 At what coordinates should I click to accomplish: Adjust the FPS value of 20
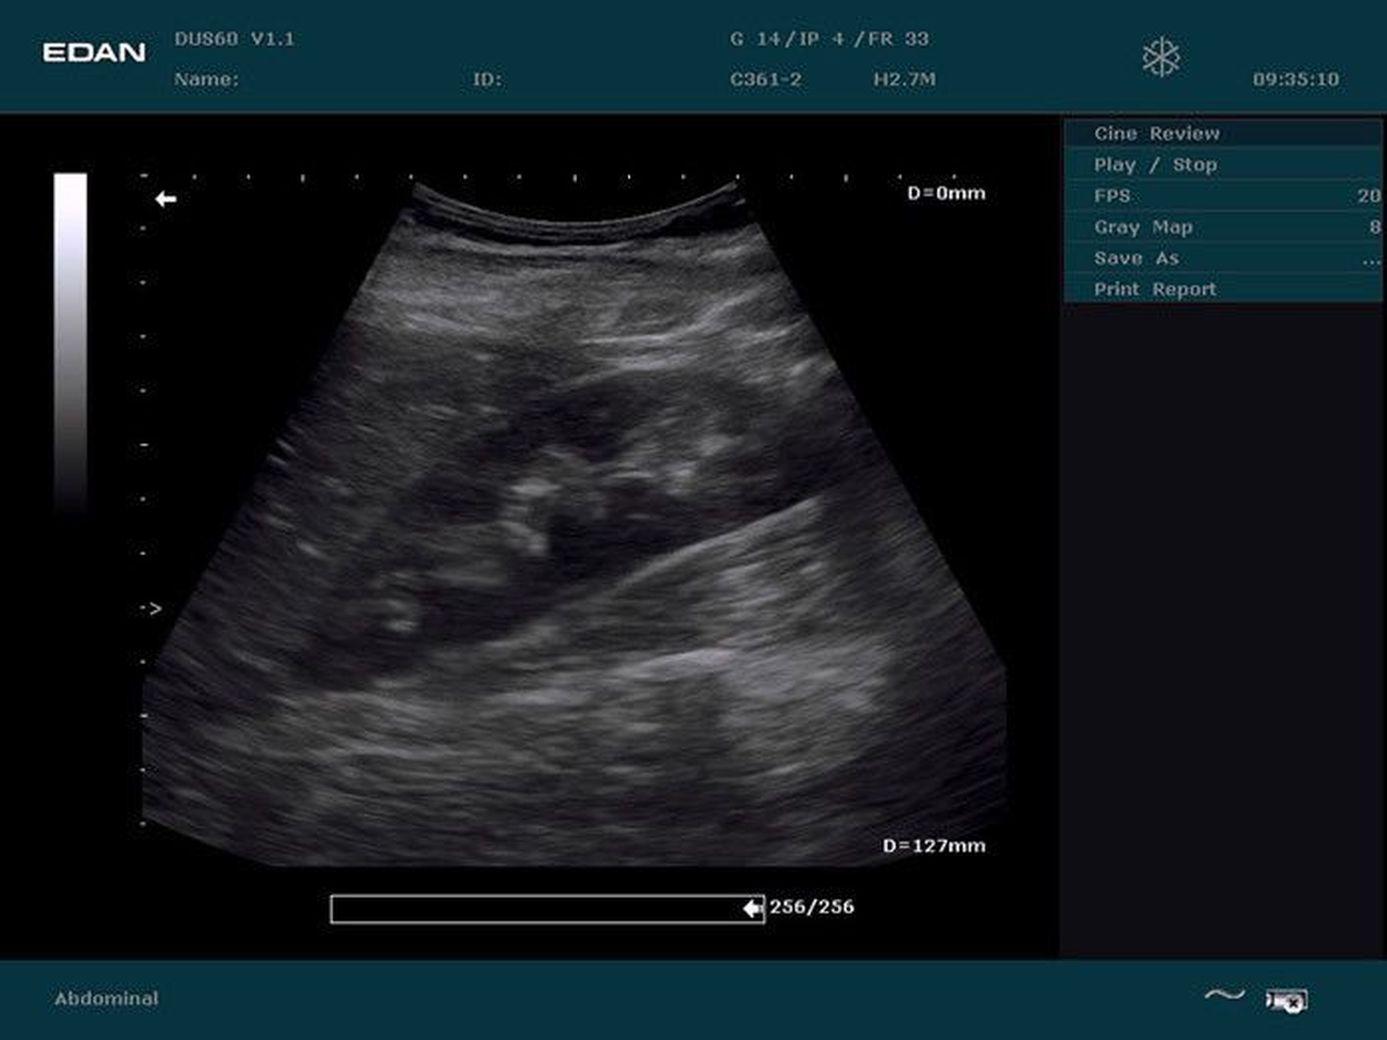[x=1367, y=196]
